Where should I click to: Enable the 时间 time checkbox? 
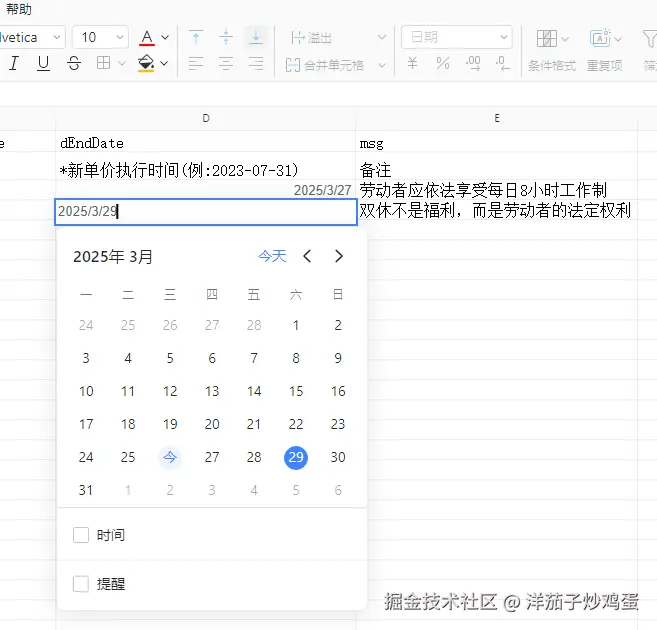(x=81, y=535)
